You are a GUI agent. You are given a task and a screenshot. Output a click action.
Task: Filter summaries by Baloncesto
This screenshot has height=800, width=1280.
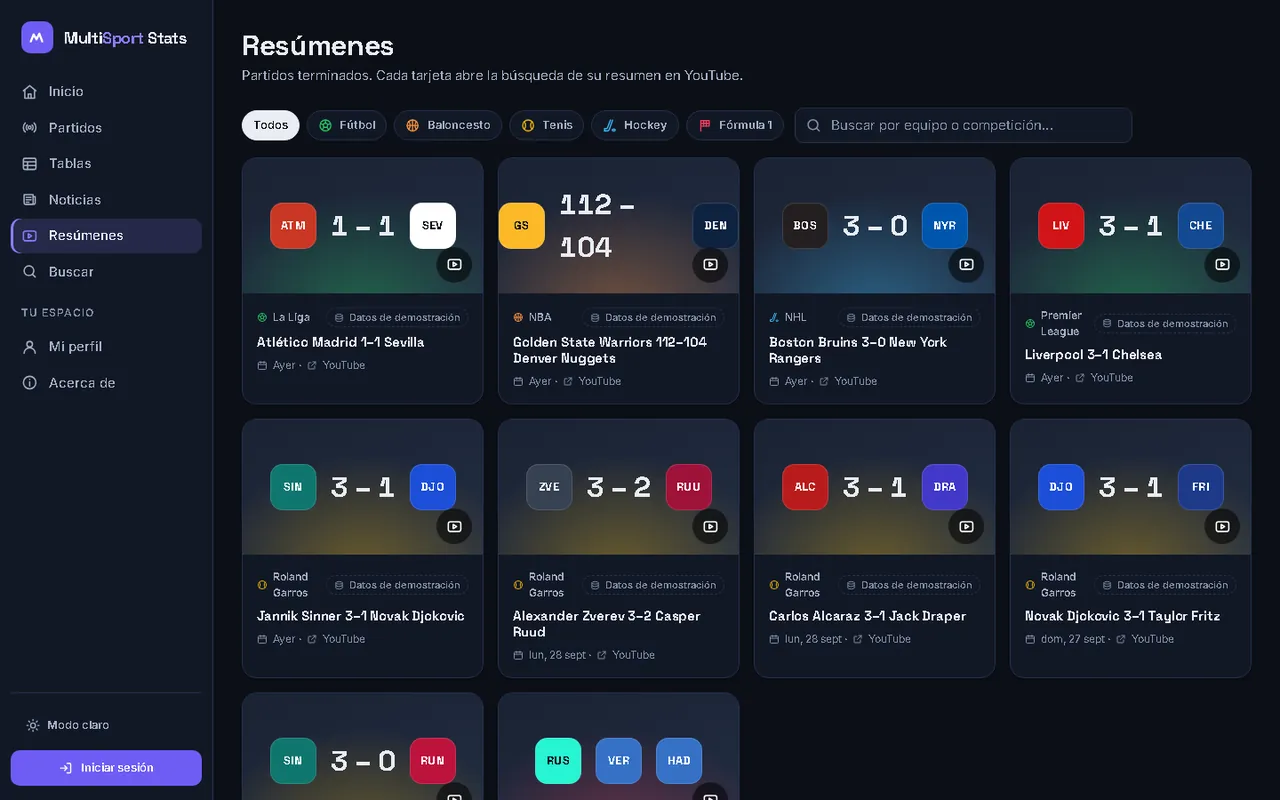pyautogui.click(x=448, y=125)
